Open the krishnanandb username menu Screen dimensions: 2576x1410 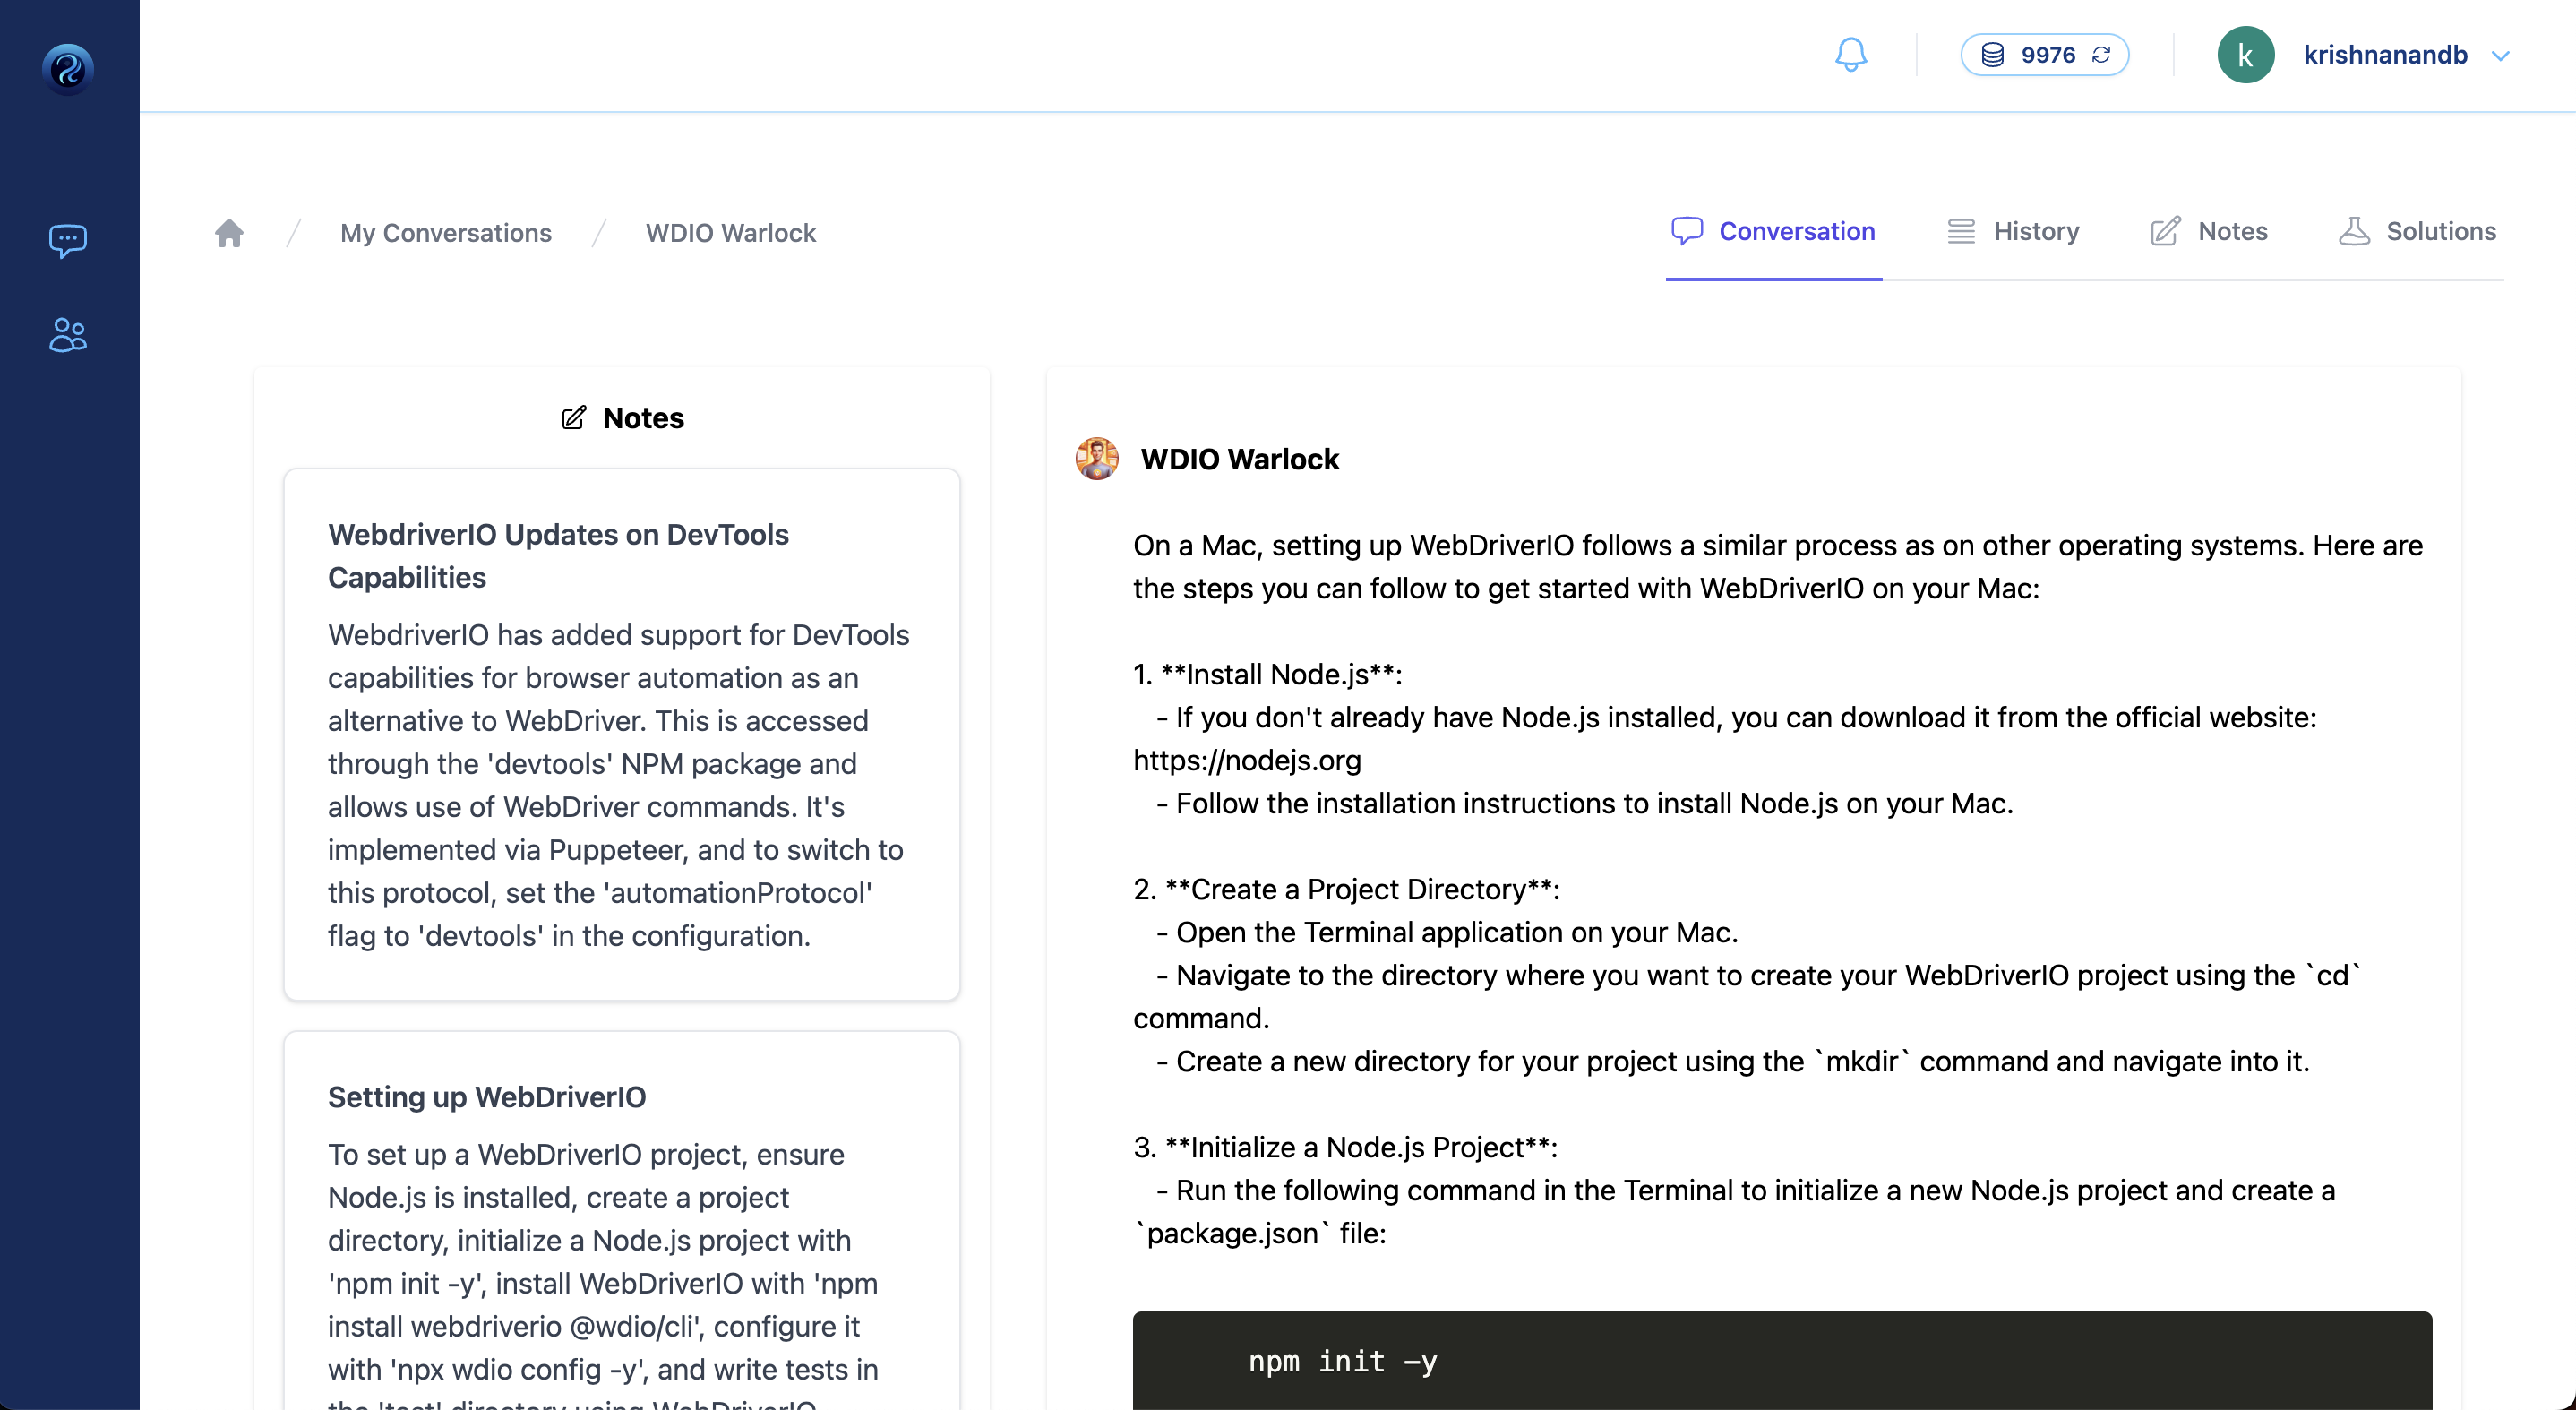[2385, 55]
